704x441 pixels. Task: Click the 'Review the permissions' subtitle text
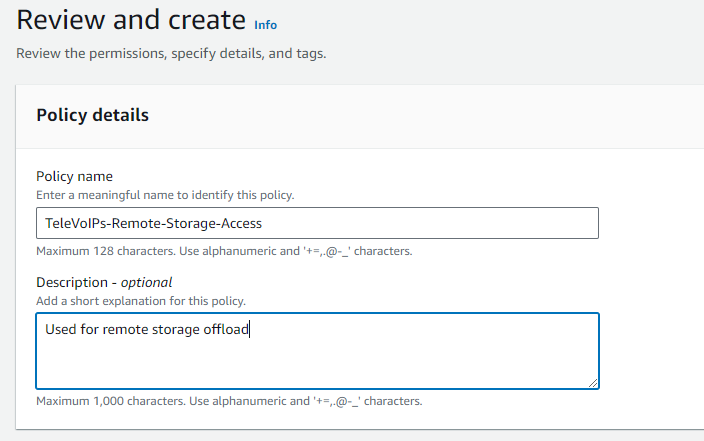coord(171,53)
